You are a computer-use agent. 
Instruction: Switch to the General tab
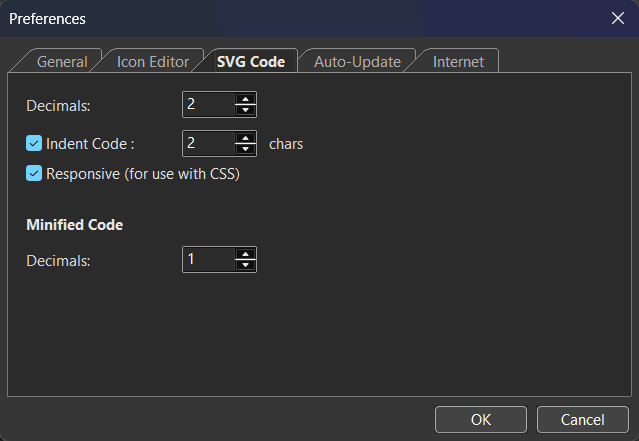[x=62, y=62]
